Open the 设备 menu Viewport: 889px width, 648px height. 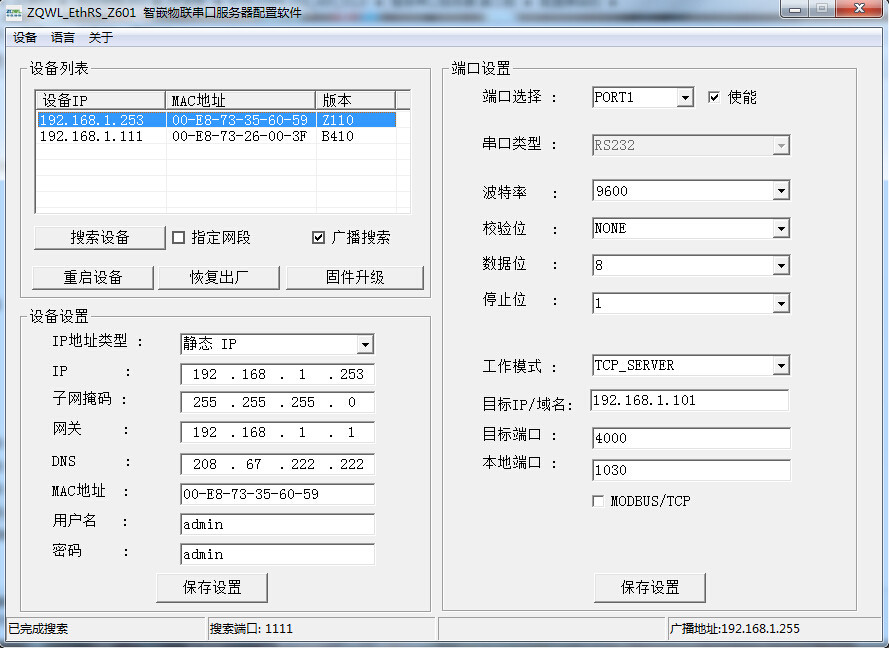point(25,37)
